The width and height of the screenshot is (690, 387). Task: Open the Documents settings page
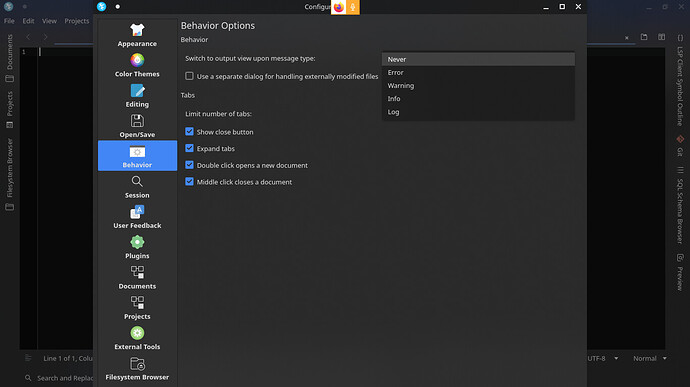pos(137,278)
